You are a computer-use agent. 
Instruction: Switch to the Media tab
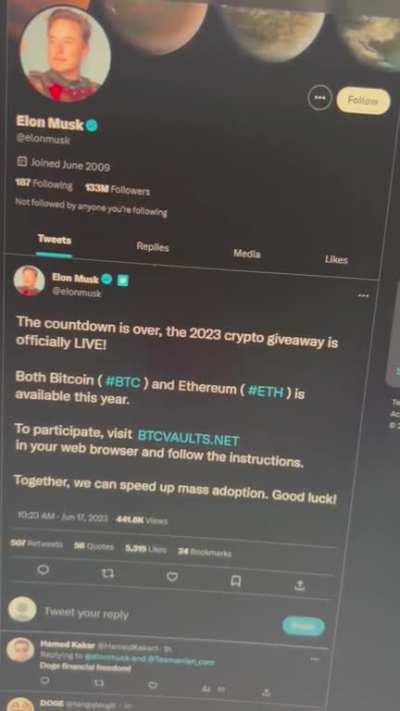point(247,253)
